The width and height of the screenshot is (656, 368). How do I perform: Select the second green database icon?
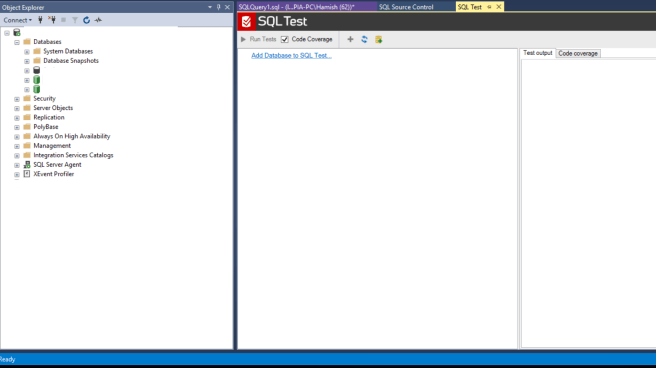tap(37, 89)
